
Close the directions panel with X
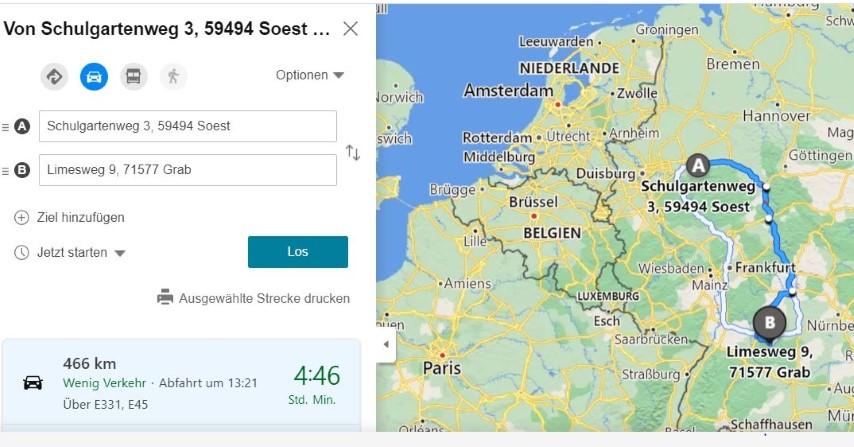350,28
